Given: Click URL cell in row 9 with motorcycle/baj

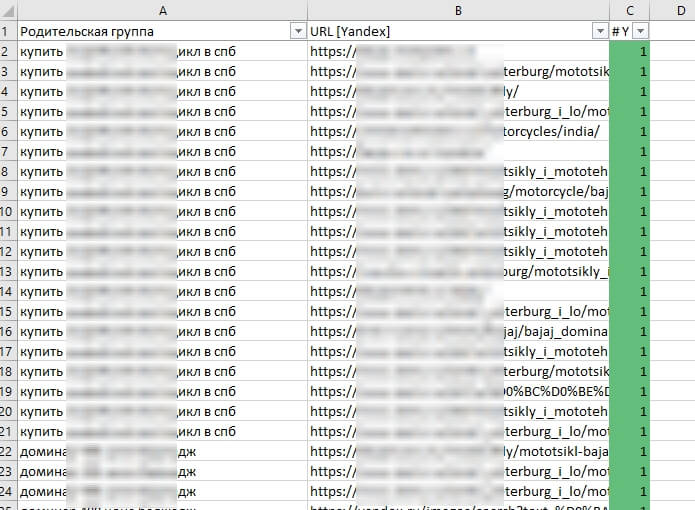Looking at the screenshot, I should [458, 191].
